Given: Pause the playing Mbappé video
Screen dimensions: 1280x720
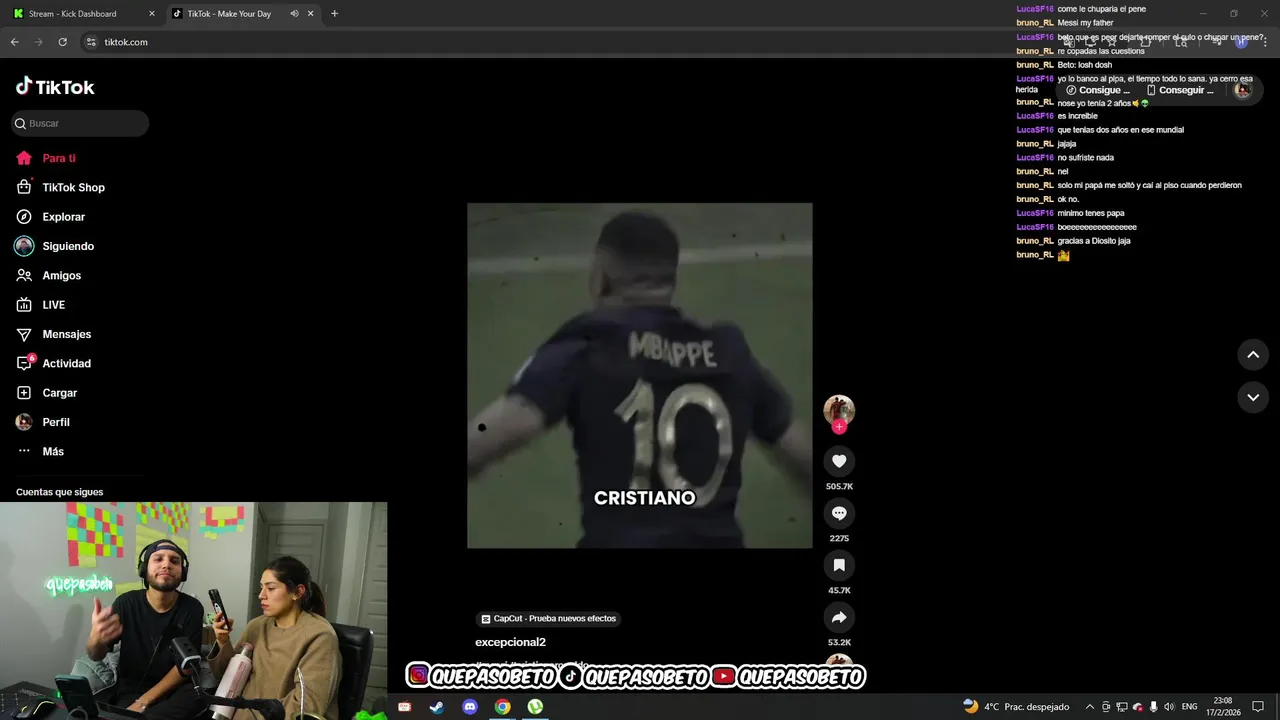Looking at the screenshot, I should [x=640, y=375].
